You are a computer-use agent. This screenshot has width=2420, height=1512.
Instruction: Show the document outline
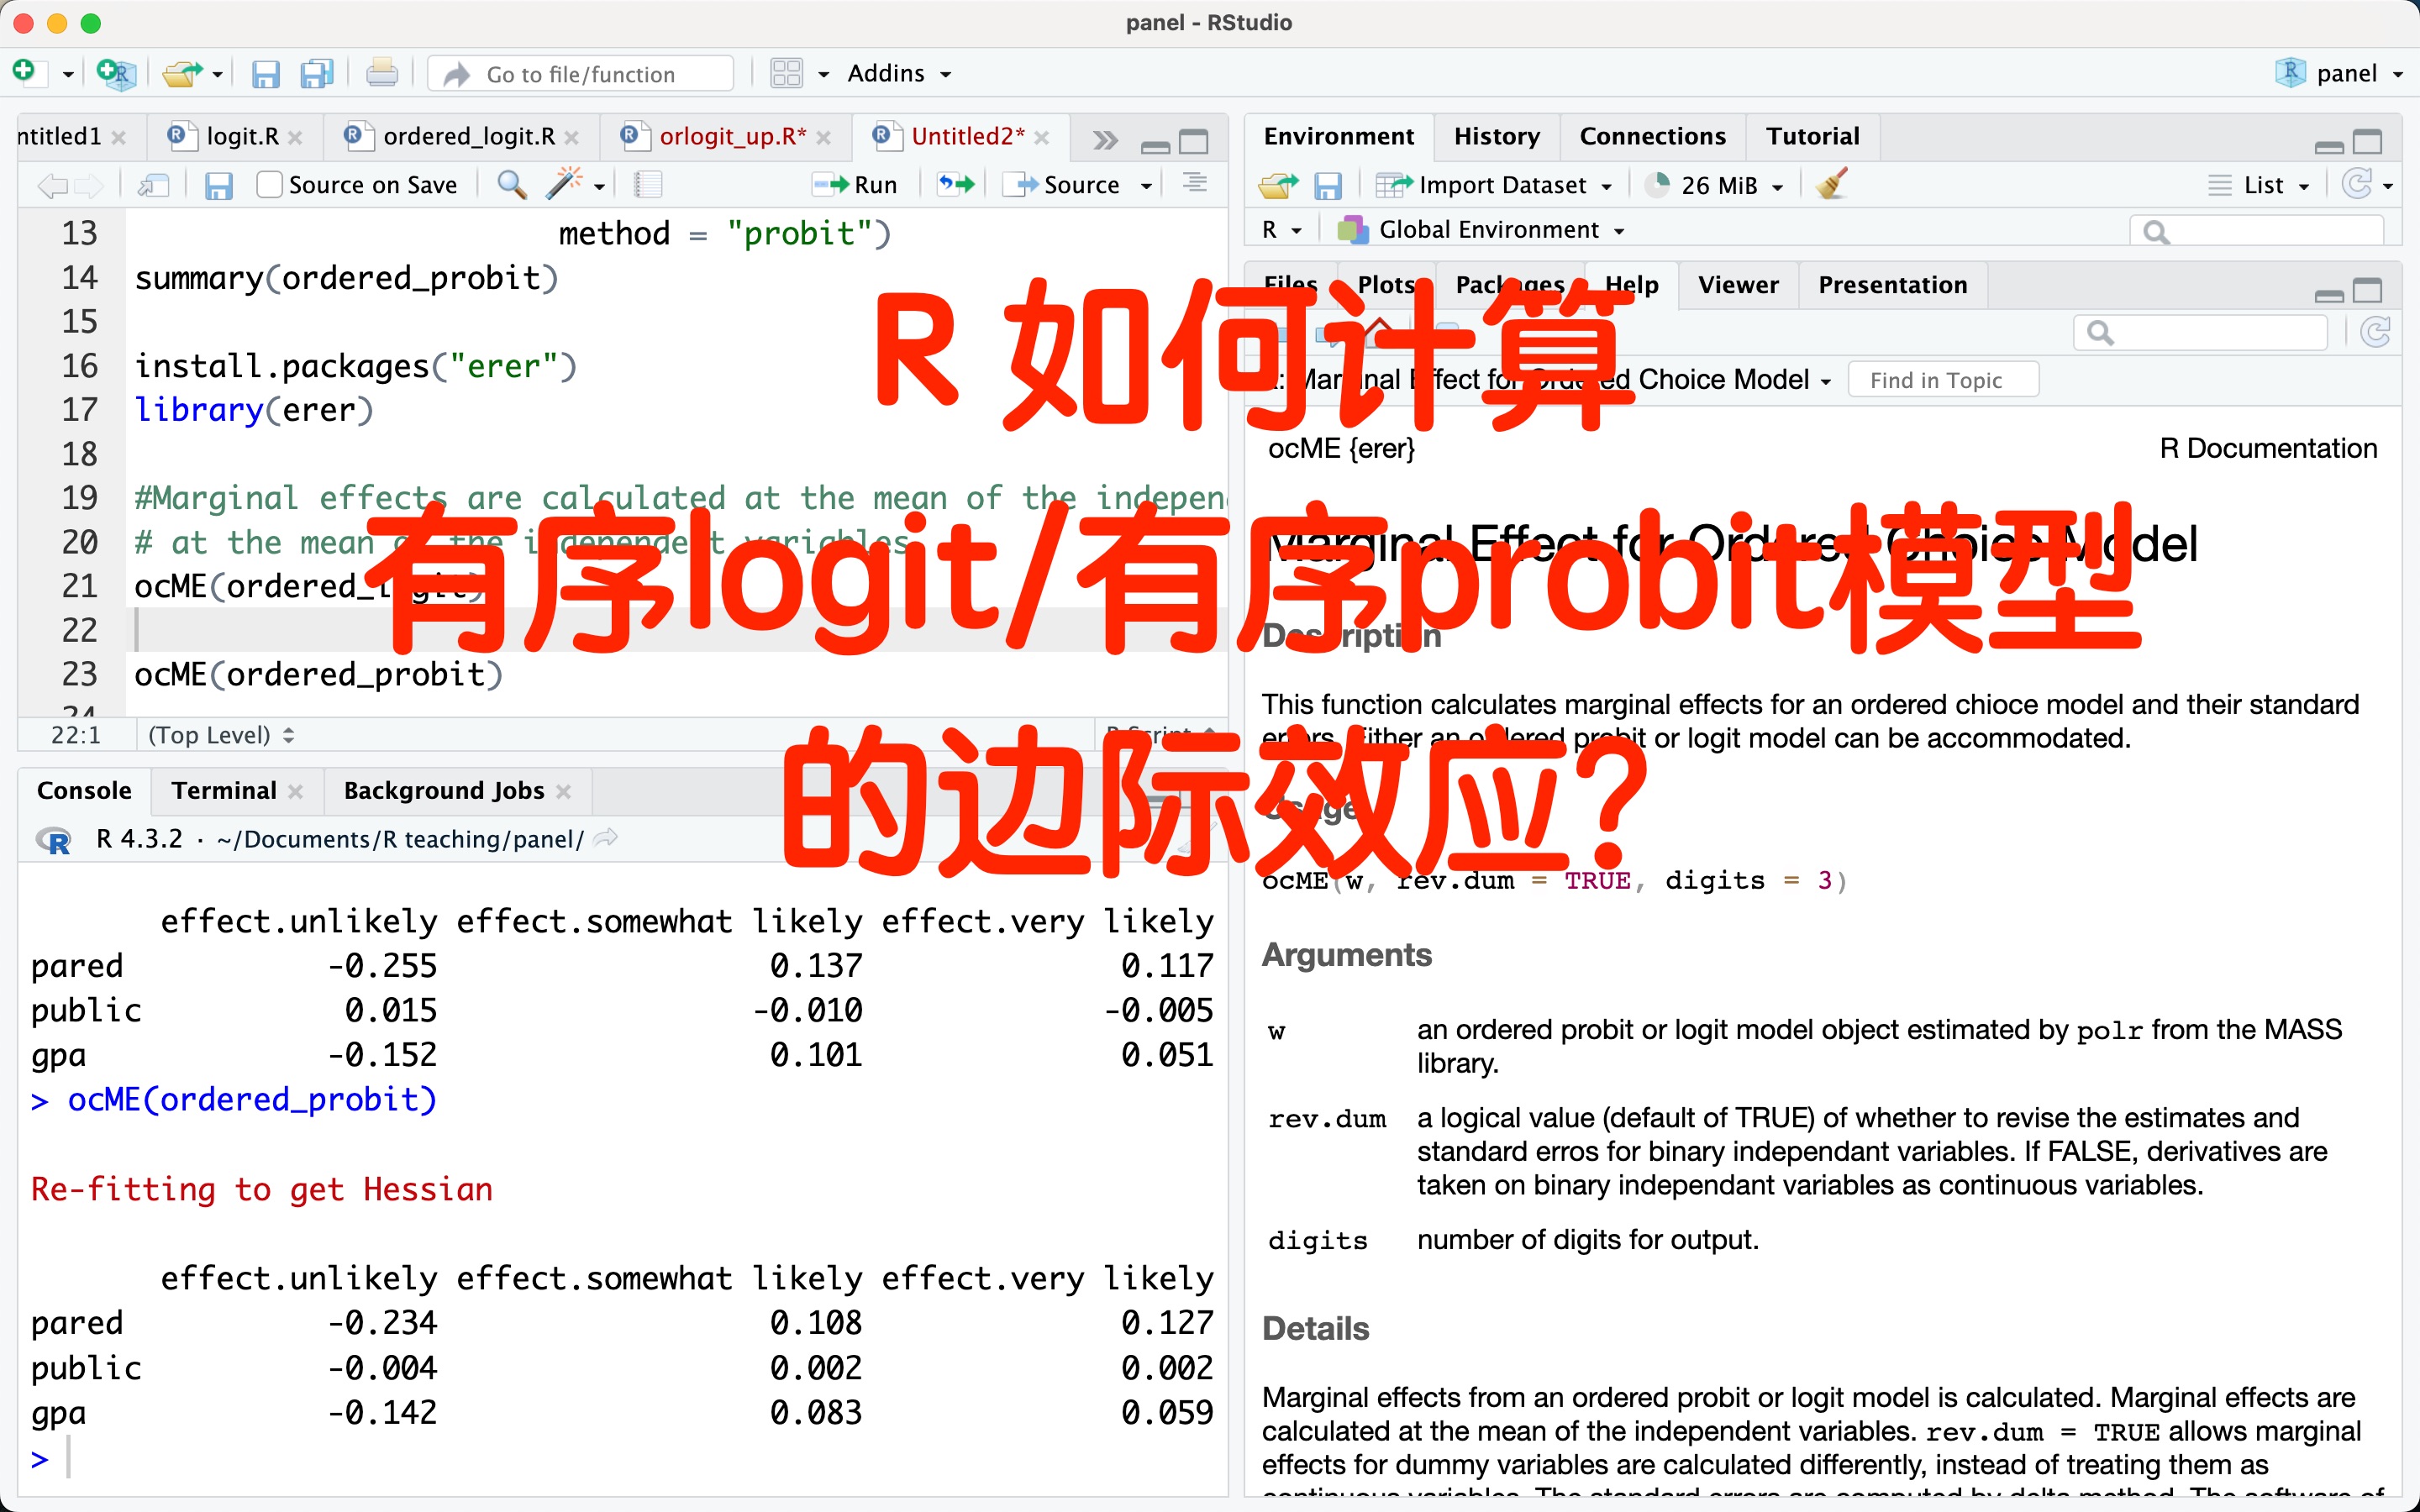click(x=1193, y=184)
